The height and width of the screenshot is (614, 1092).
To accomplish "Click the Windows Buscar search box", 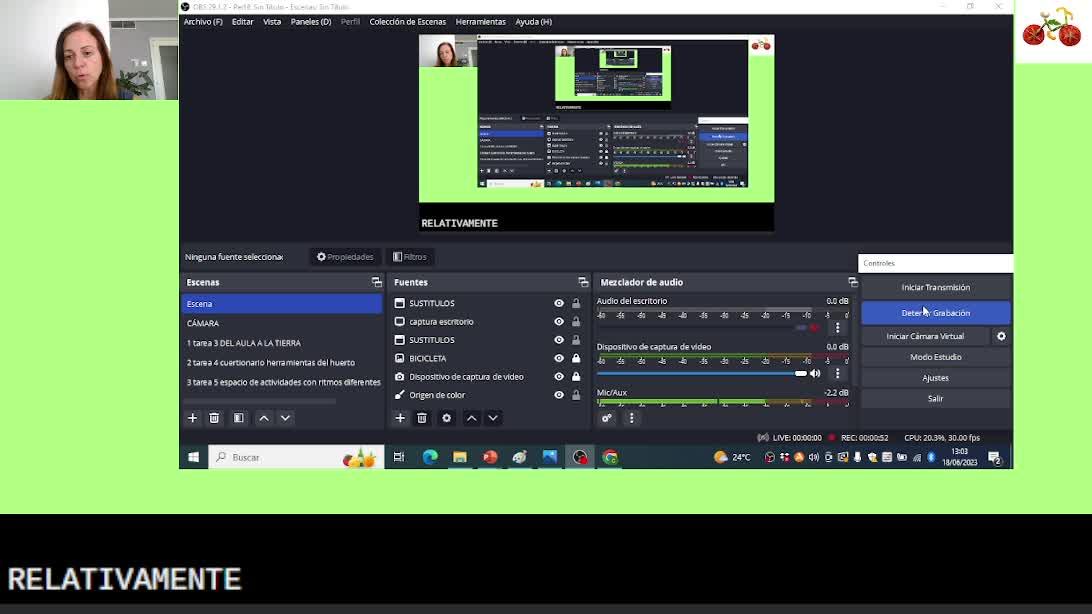I will [296, 457].
